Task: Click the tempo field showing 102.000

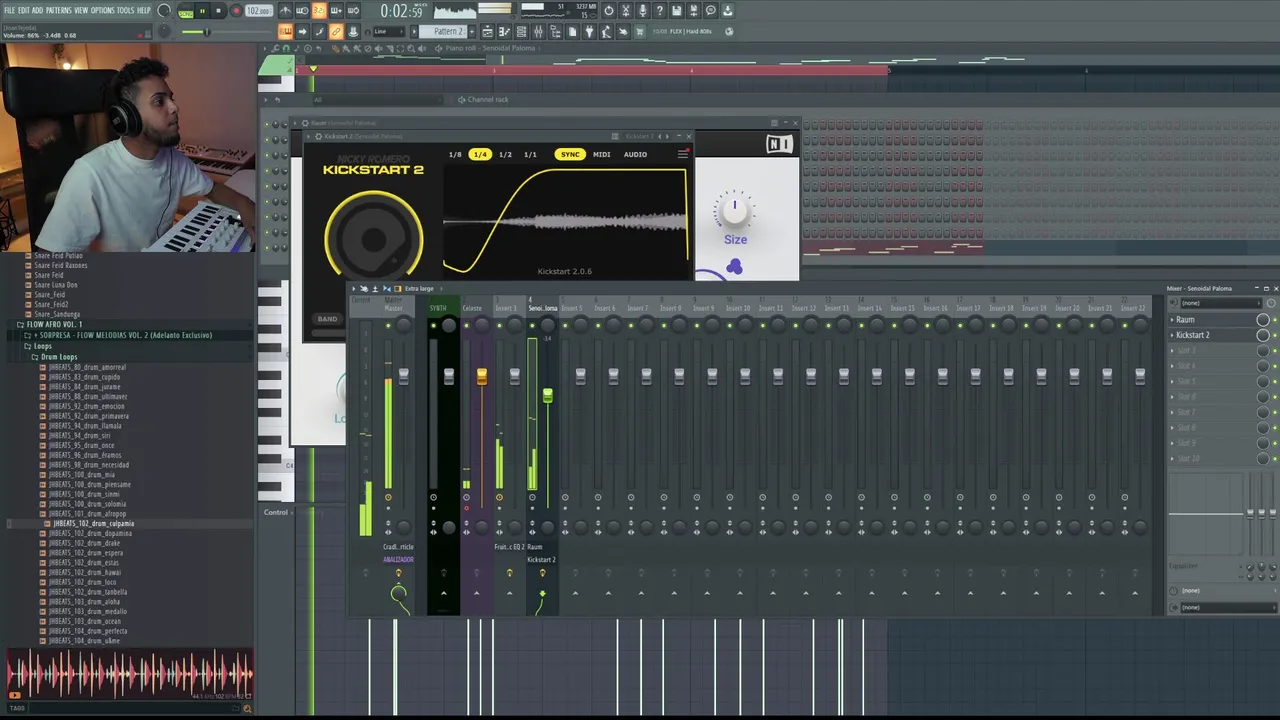Action: pos(259,11)
